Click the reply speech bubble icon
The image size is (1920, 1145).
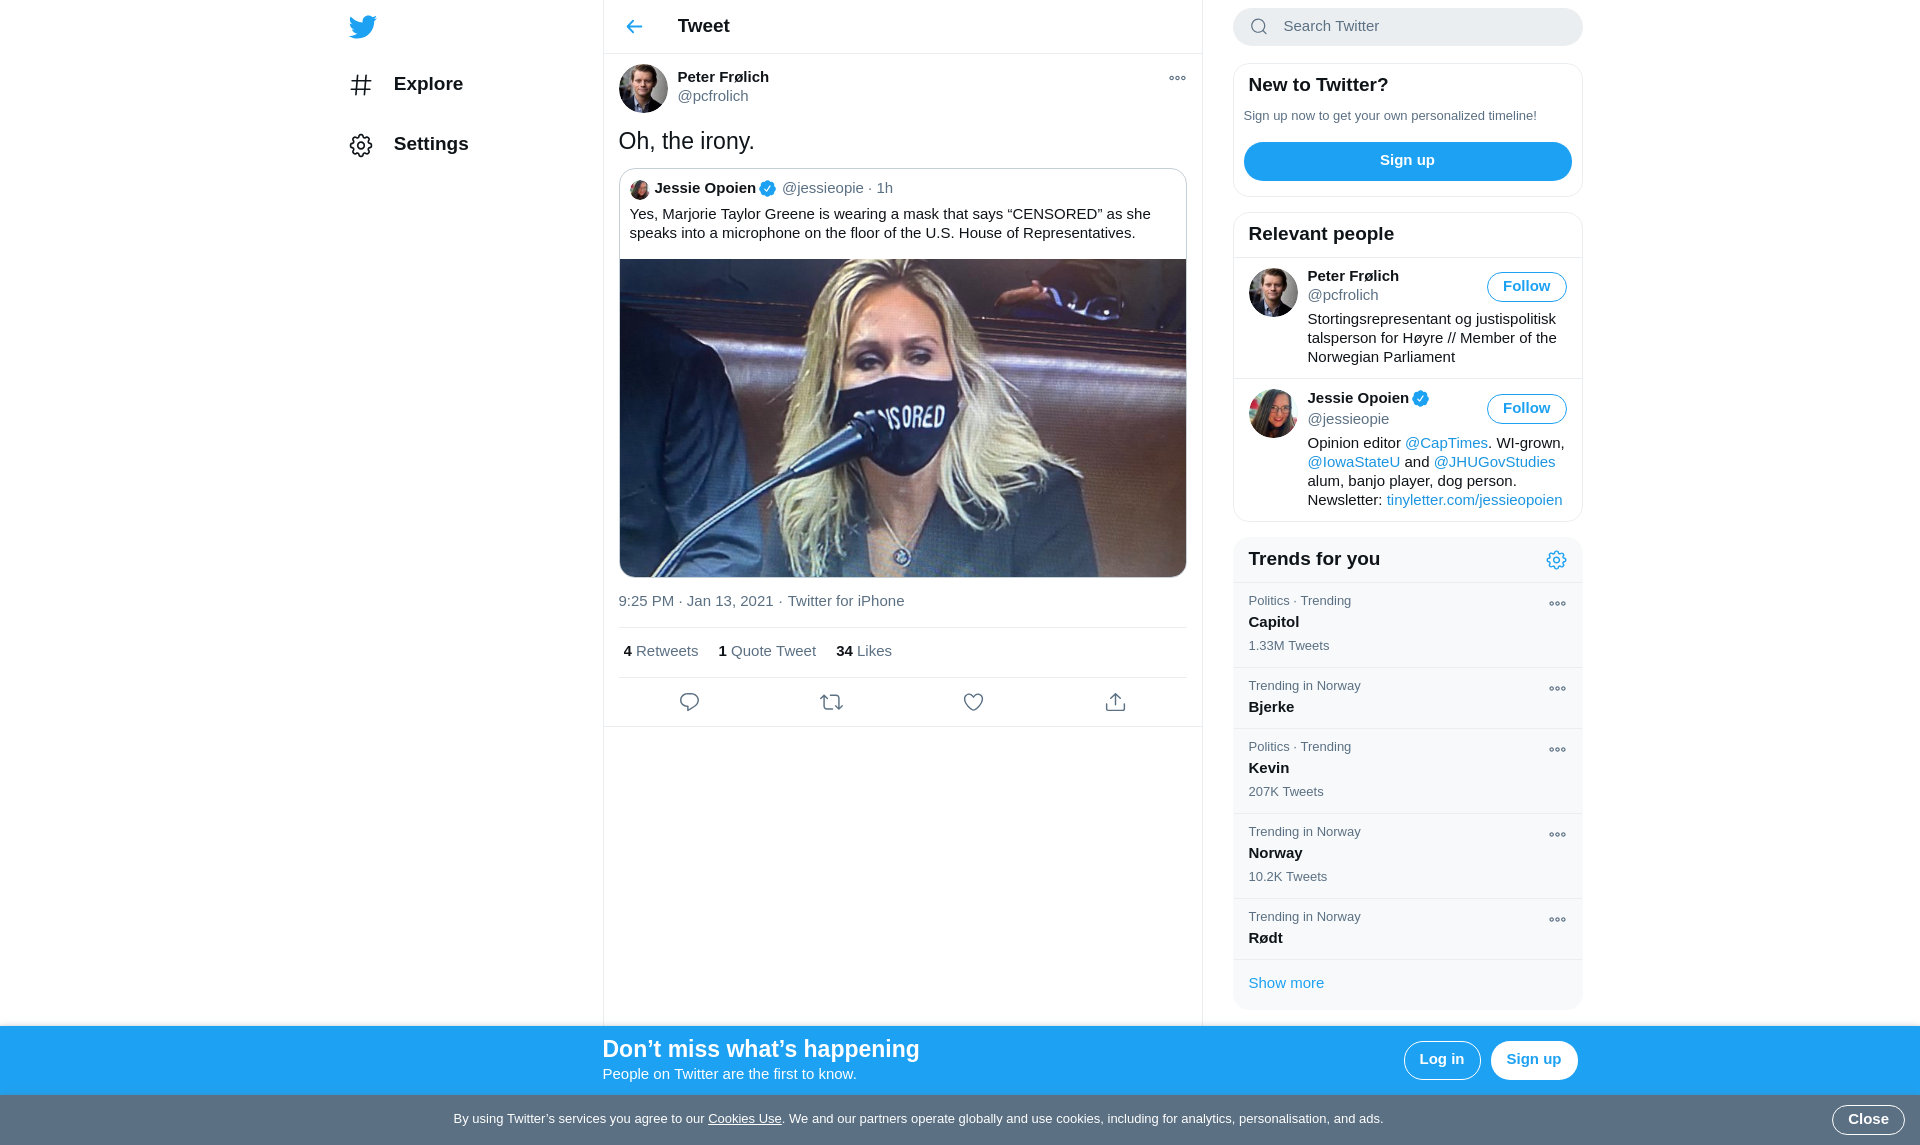689,702
